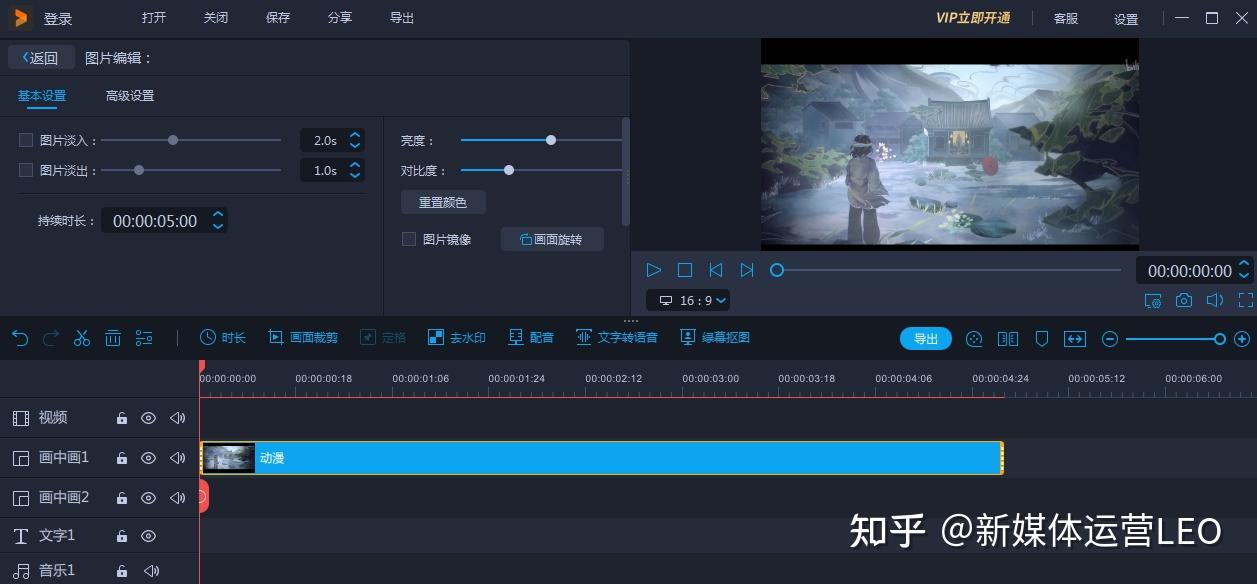Click the blue 导出 export button

pyautogui.click(x=926, y=339)
